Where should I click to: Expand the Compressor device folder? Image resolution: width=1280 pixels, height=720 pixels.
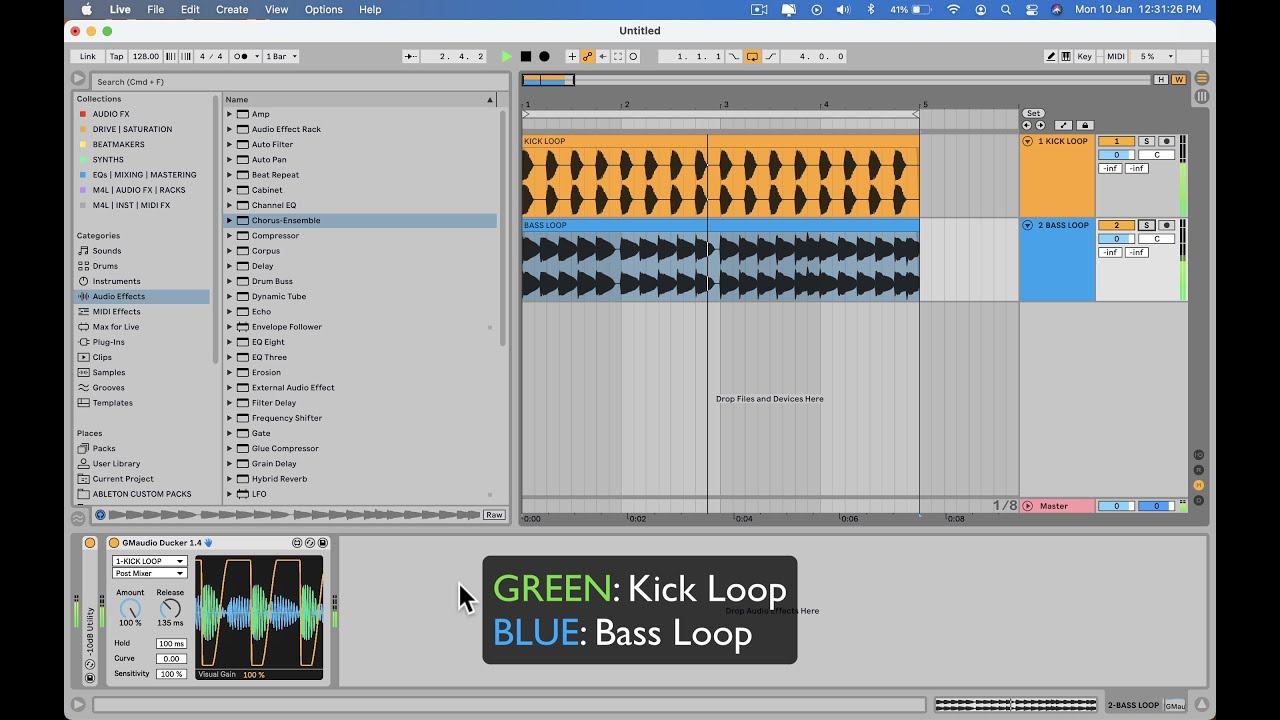coord(229,236)
